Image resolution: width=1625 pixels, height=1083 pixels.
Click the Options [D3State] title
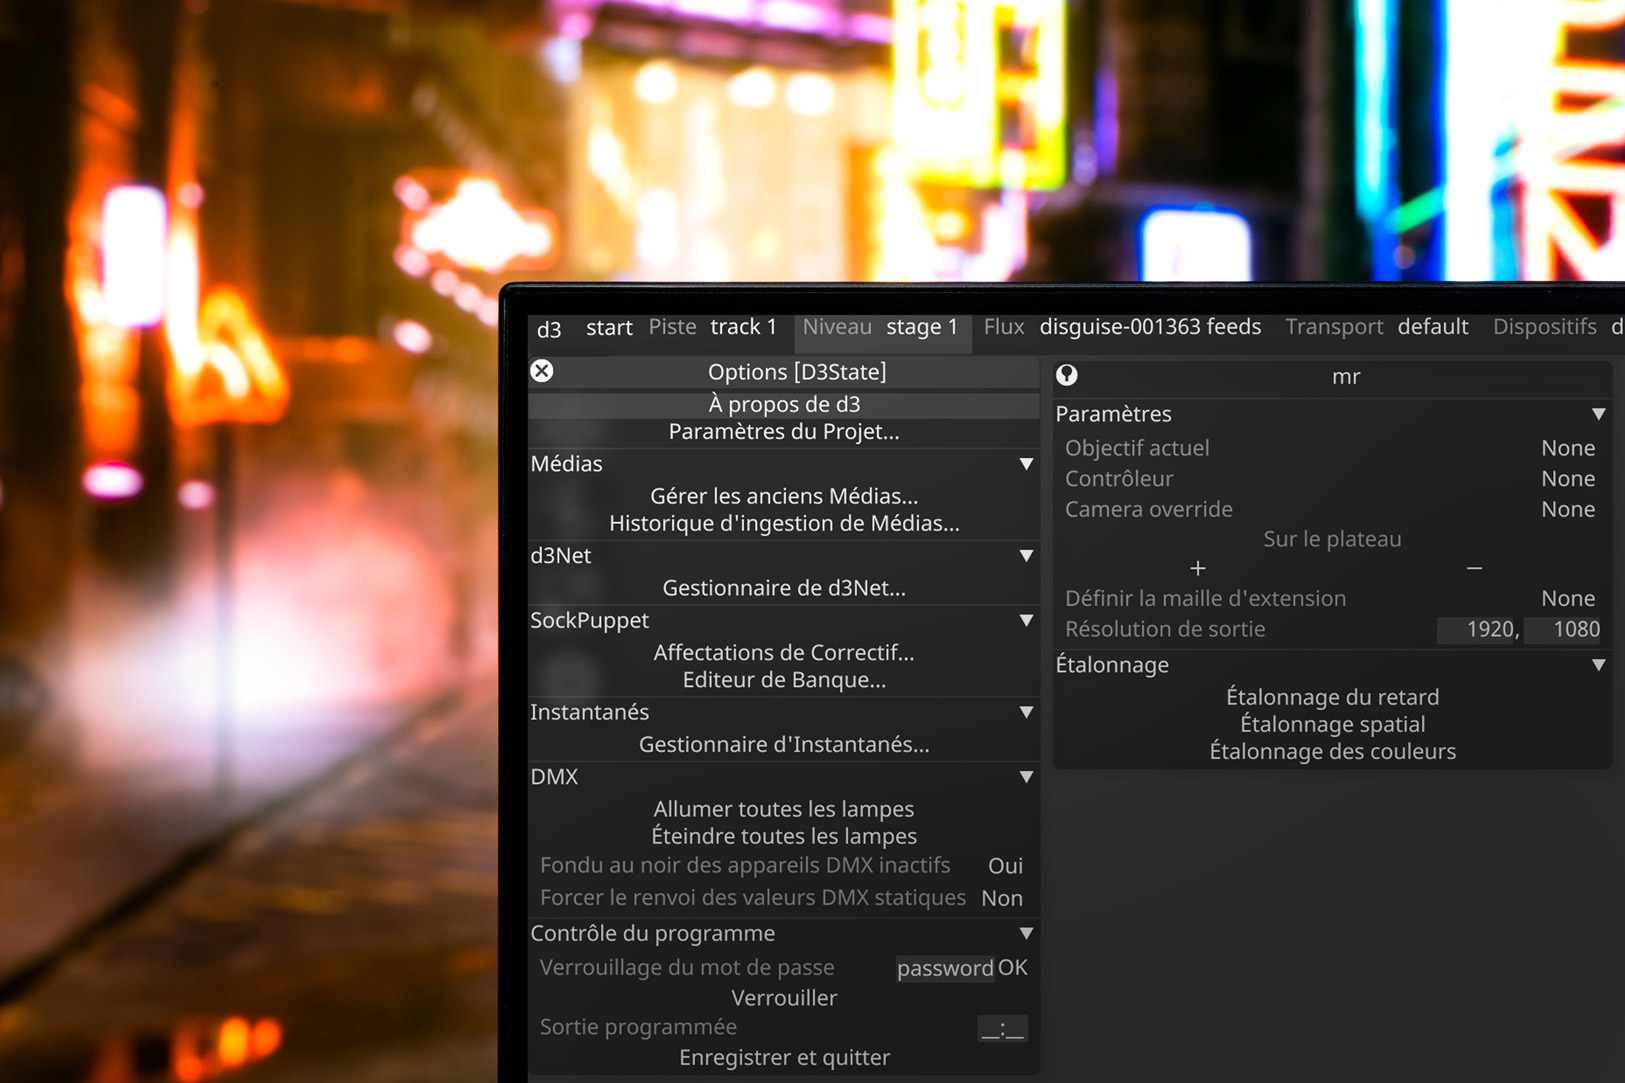[x=797, y=372]
